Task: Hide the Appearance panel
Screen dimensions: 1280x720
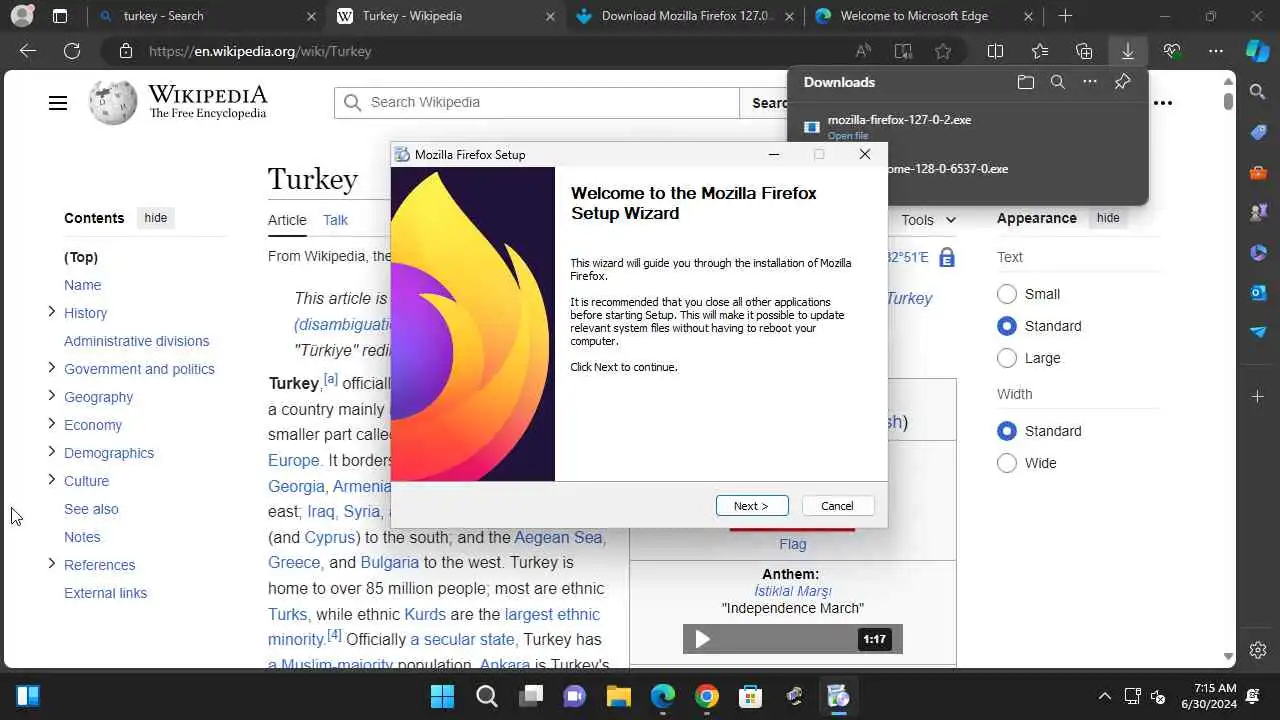Action: [1108, 218]
